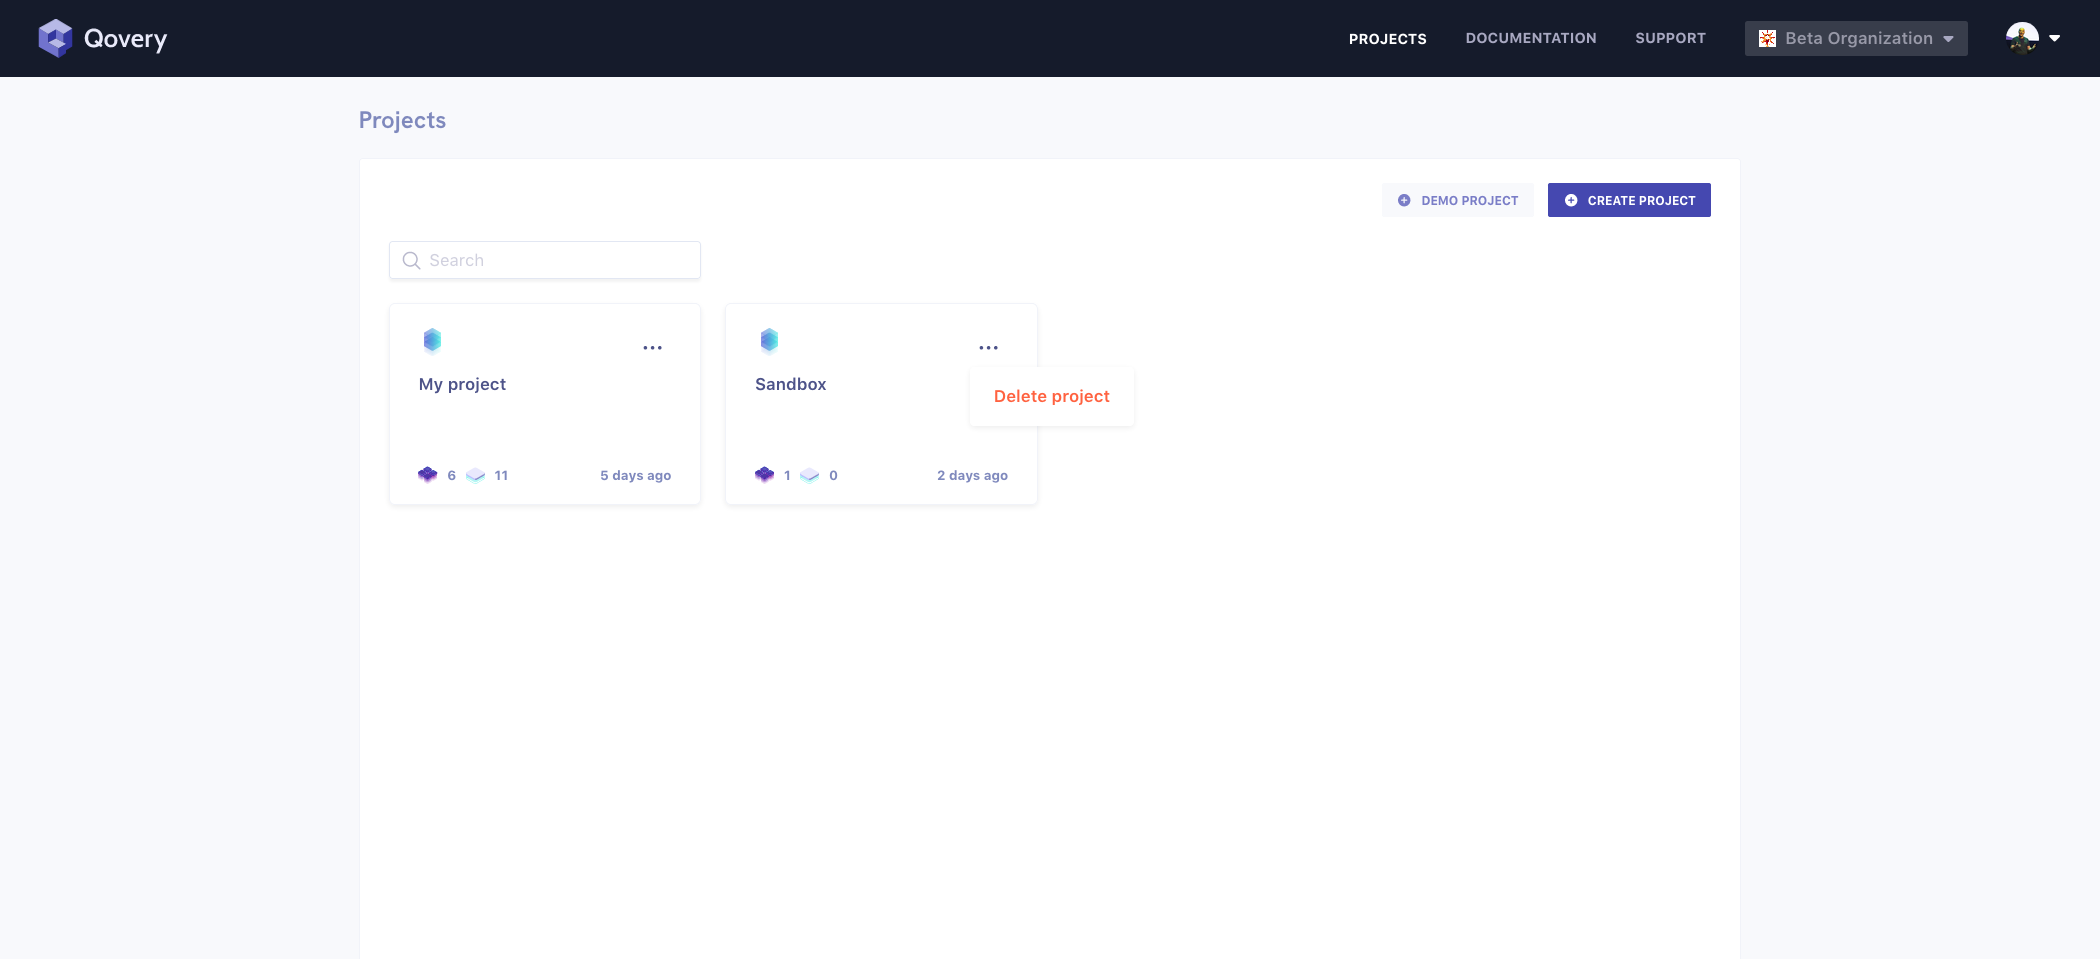The width and height of the screenshot is (2100, 959).
Task: Click environment count '6' on My project
Action: 451,475
